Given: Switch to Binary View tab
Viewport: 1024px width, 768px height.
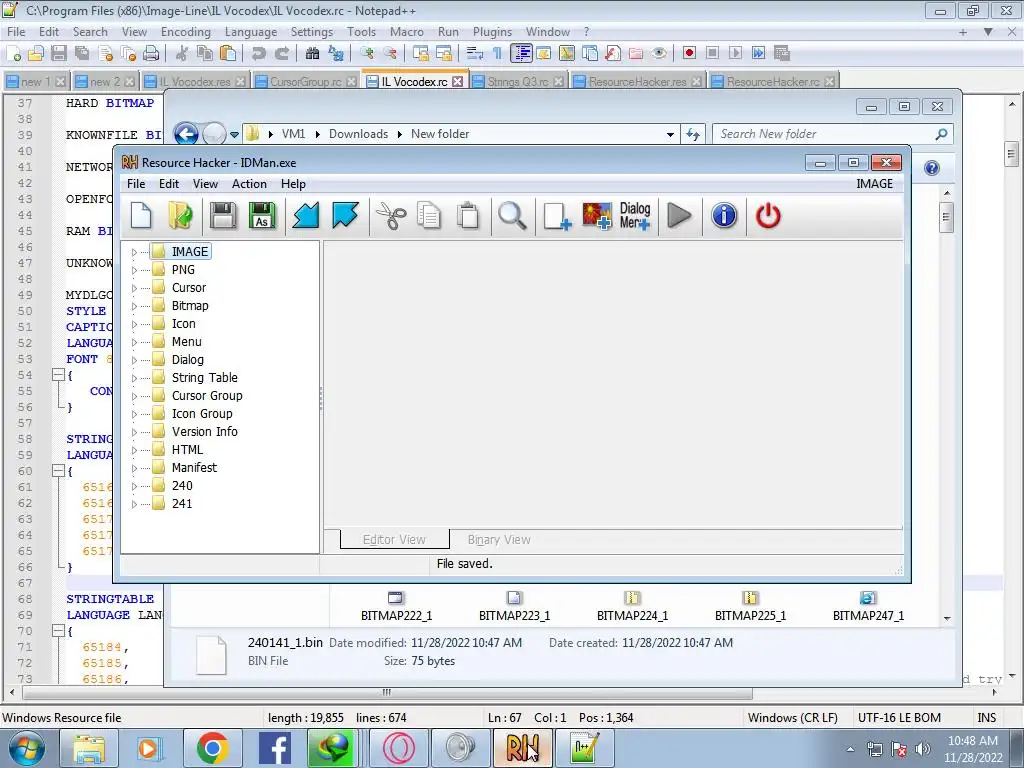Looking at the screenshot, I should [499, 539].
